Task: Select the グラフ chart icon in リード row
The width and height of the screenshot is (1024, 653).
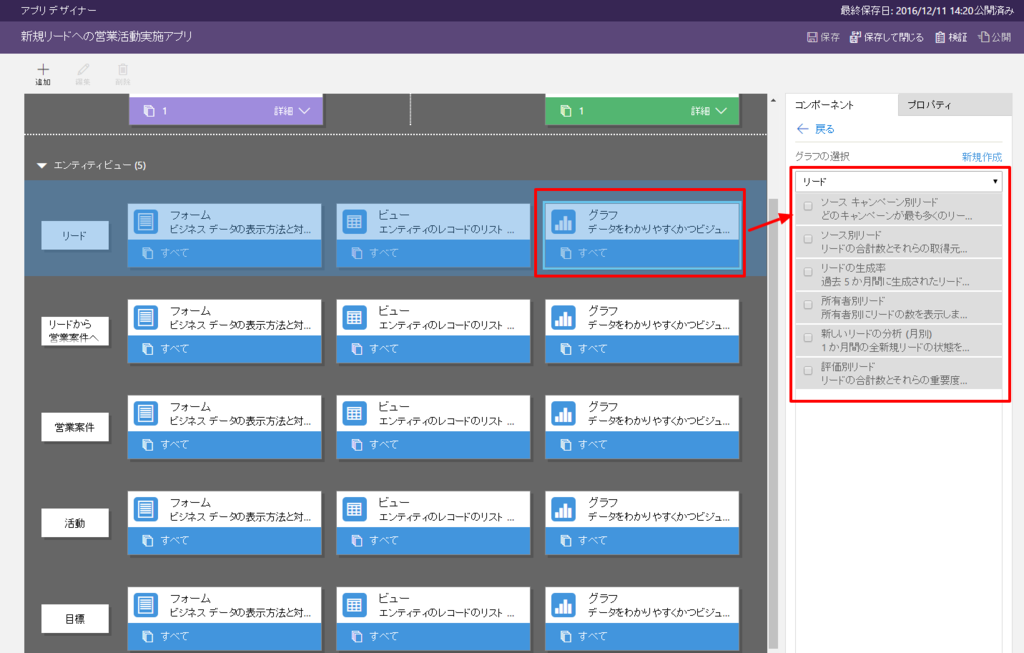Action: click(x=564, y=221)
